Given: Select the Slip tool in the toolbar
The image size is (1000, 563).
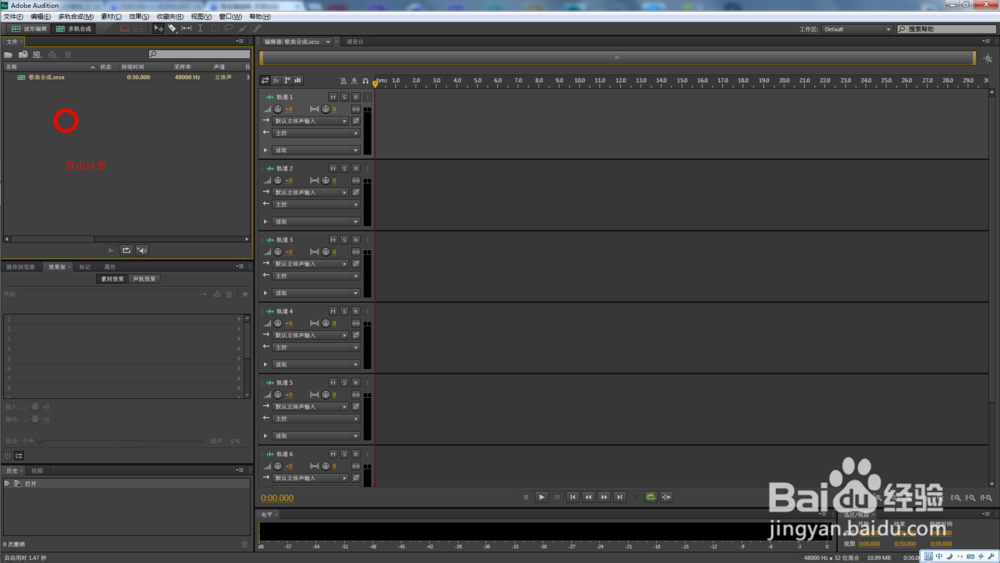Looking at the screenshot, I should click(186, 29).
